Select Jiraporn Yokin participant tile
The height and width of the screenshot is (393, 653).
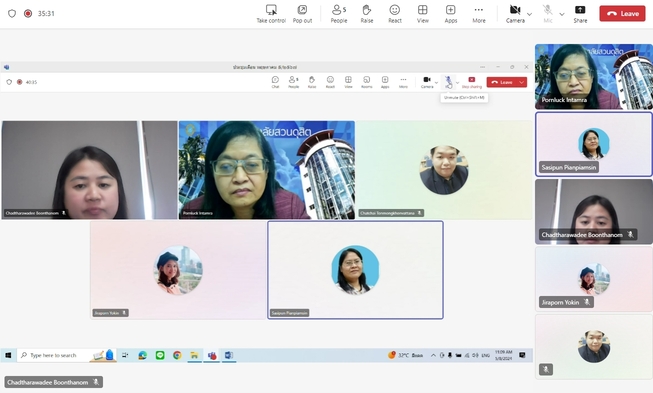[x=594, y=279]
